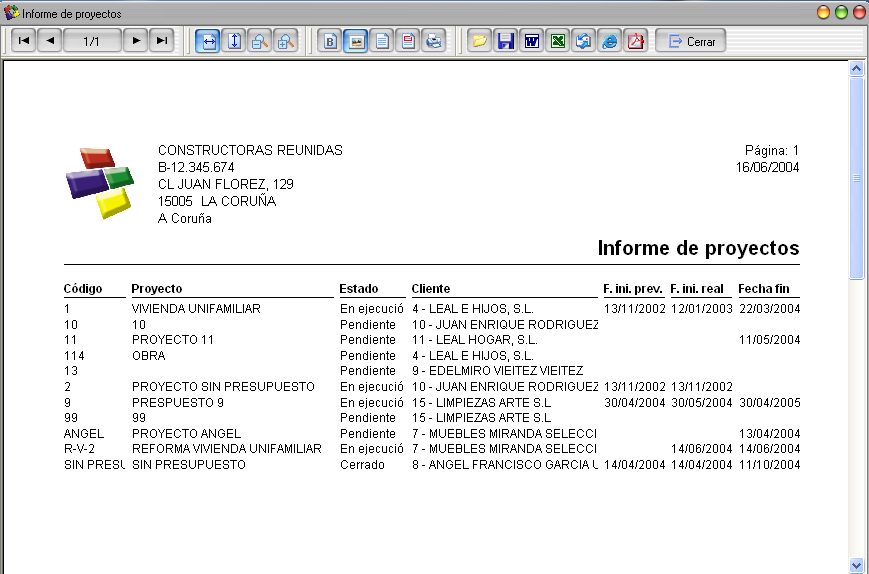Screen dimensions: 869x574
Task: Save the report using floppy disk icon
Action: [505, 41]
